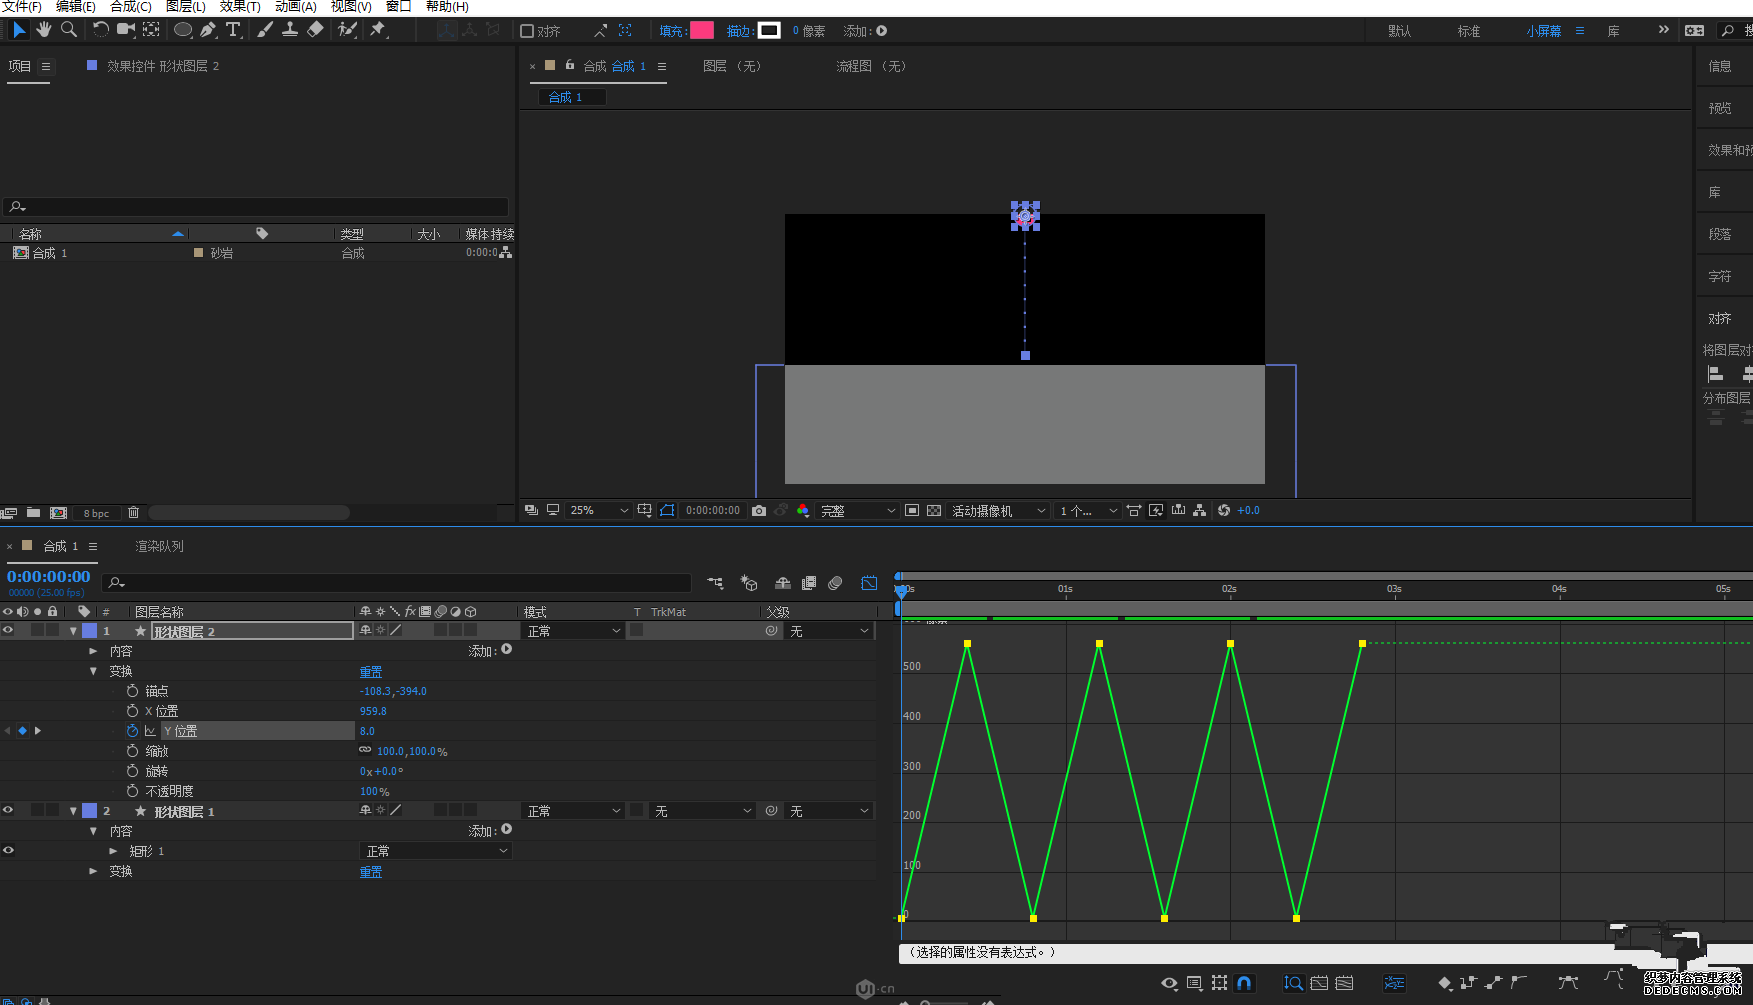Viewport: 1753px width, 1005px height.
Task: Click the separate dimensions icon in graph editor
Action: point(1394,983)
